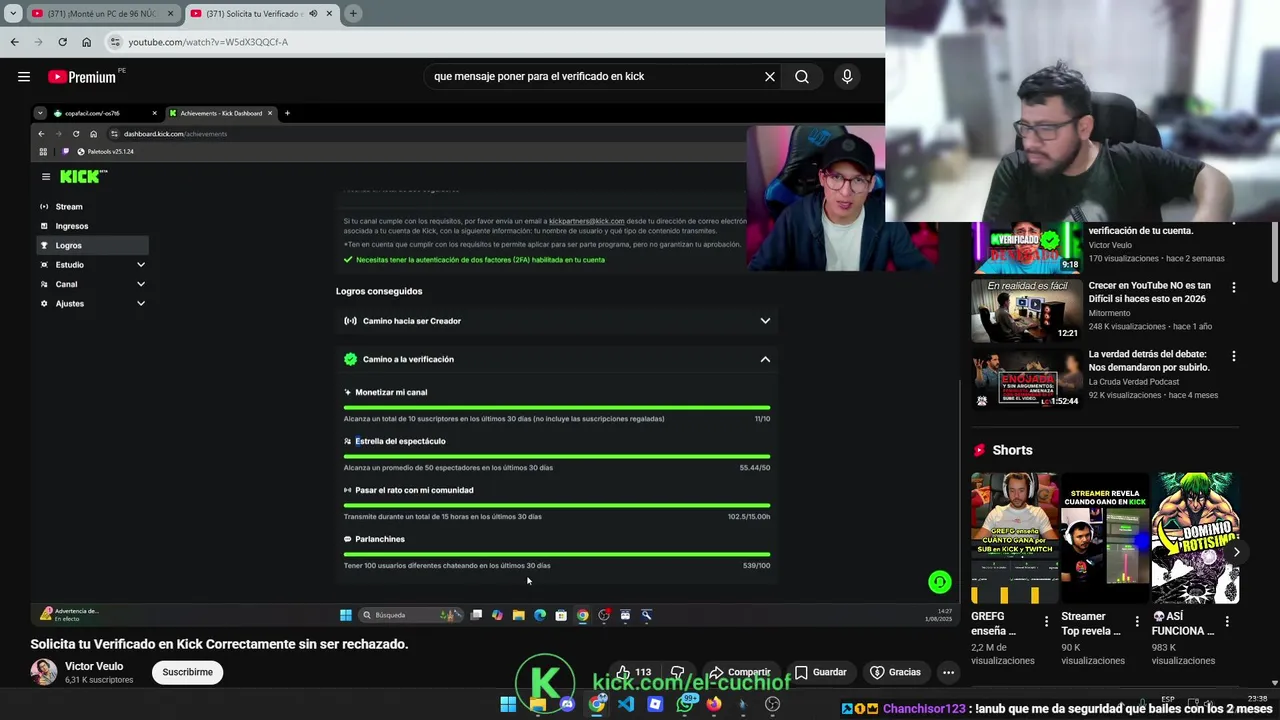Click the Chrome address bar URL

click(x=208, y=42)
